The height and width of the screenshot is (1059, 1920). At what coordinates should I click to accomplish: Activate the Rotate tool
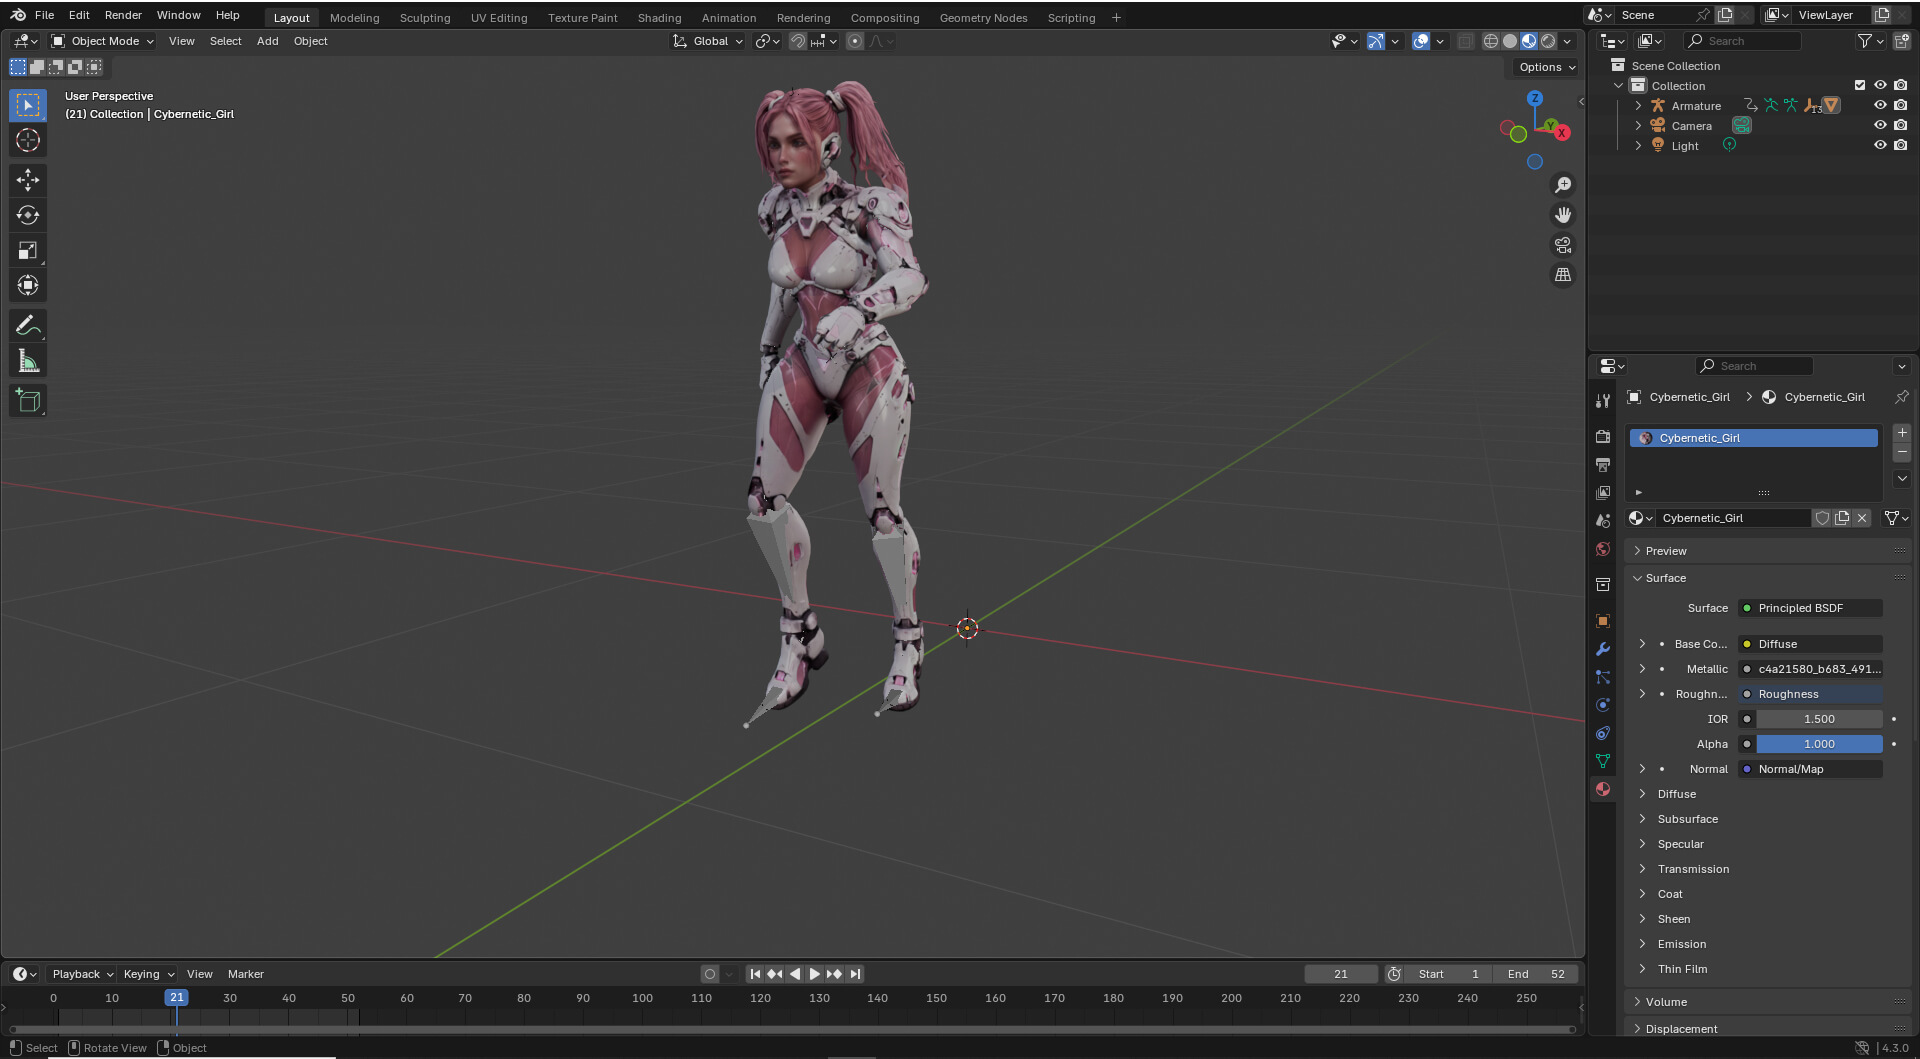pyautogui.click(x=28, y=215)
